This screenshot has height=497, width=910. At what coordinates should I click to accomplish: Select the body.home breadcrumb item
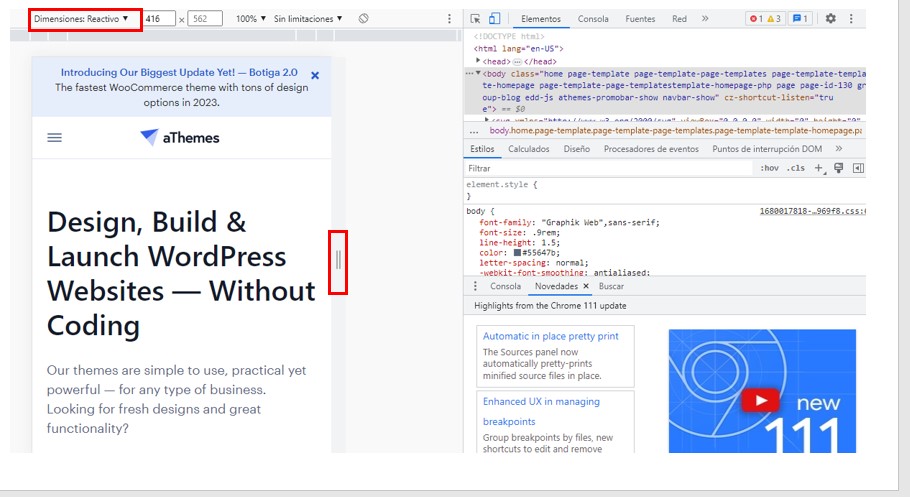click(676, 131)
